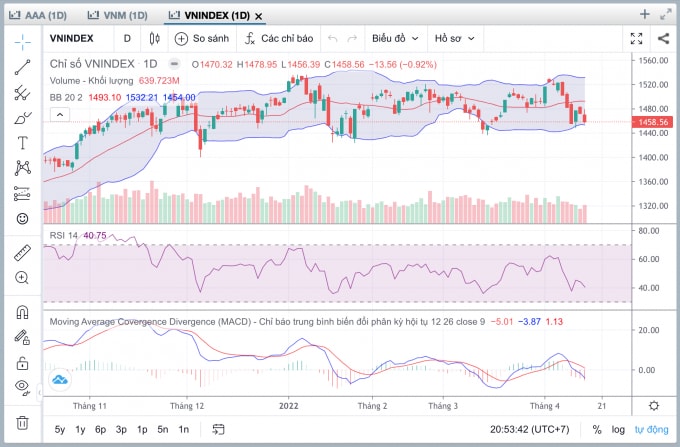Toggle lock all drawing tools

coord(23,362)
